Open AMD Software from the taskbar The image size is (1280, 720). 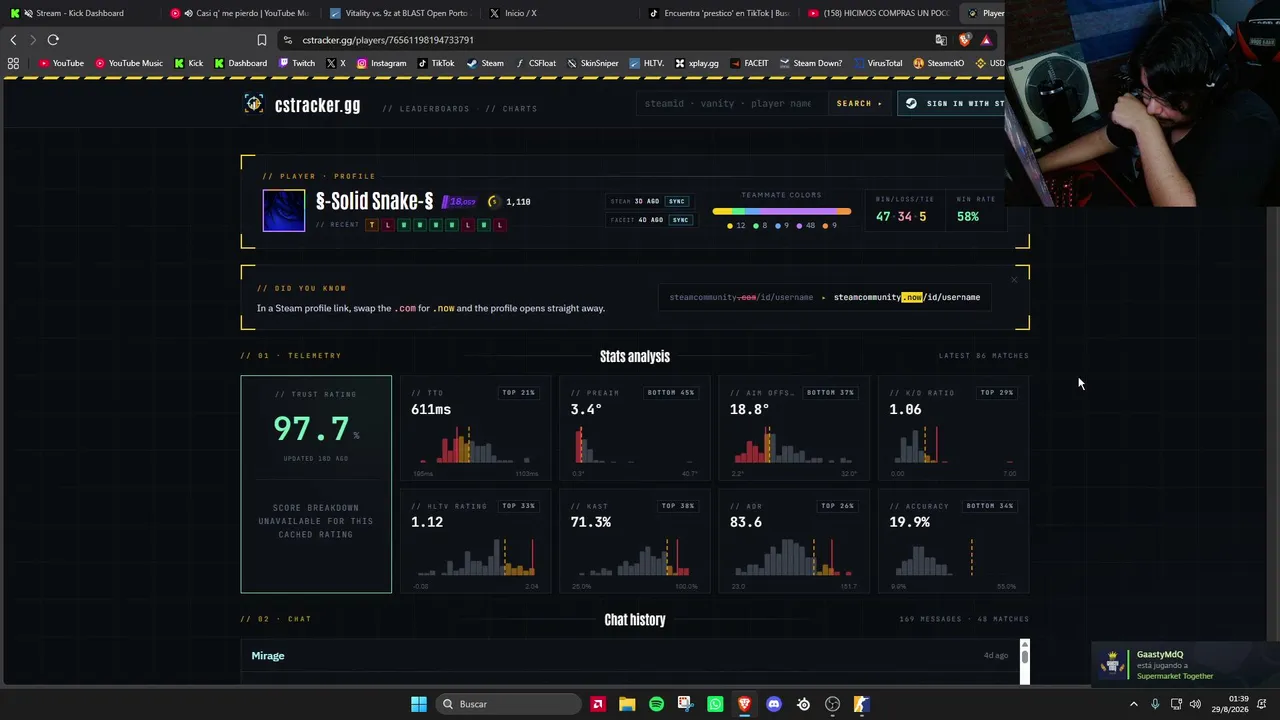(x=598, y=704)
